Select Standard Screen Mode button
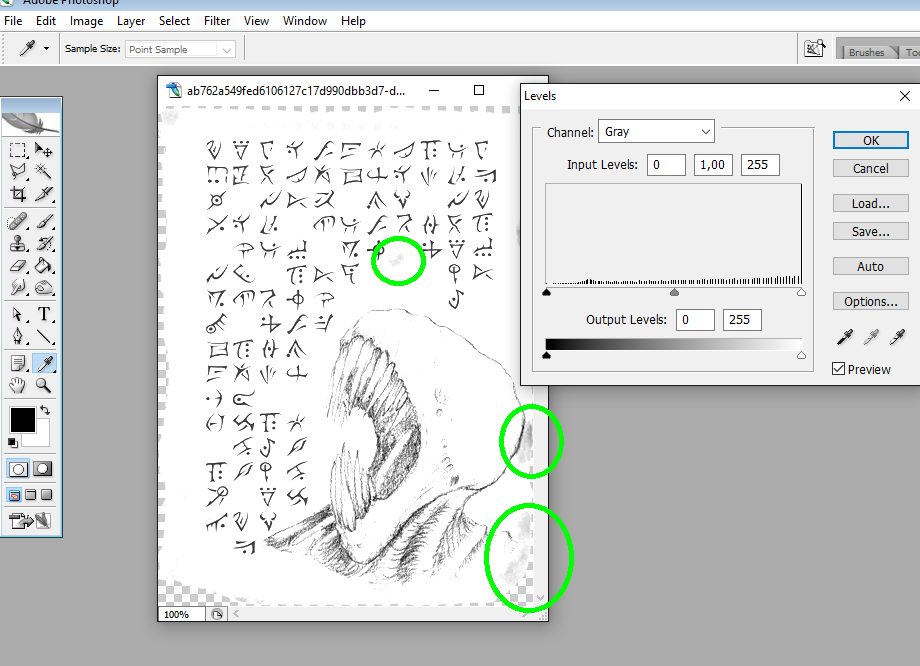This screenshot has height=666, width=920. (15, 495)
